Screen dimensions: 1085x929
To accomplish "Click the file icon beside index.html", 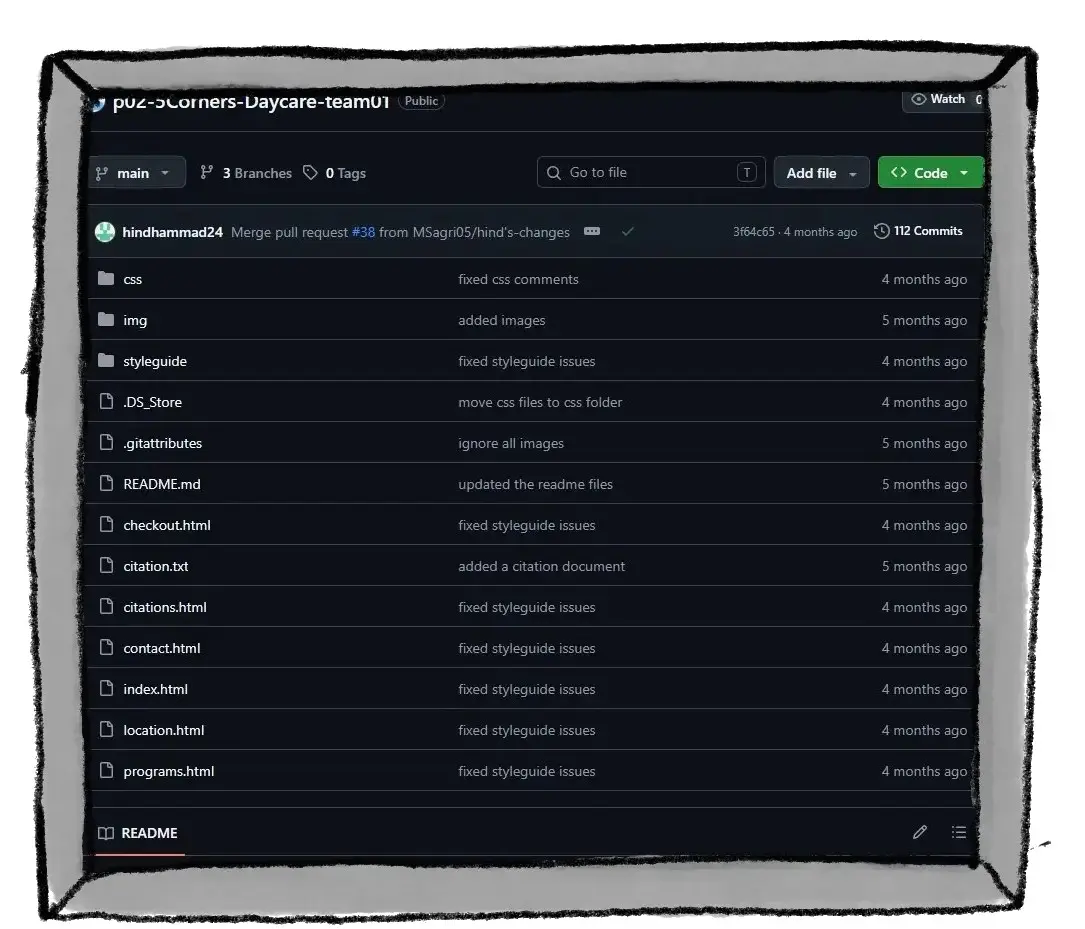I will [106, 688].
